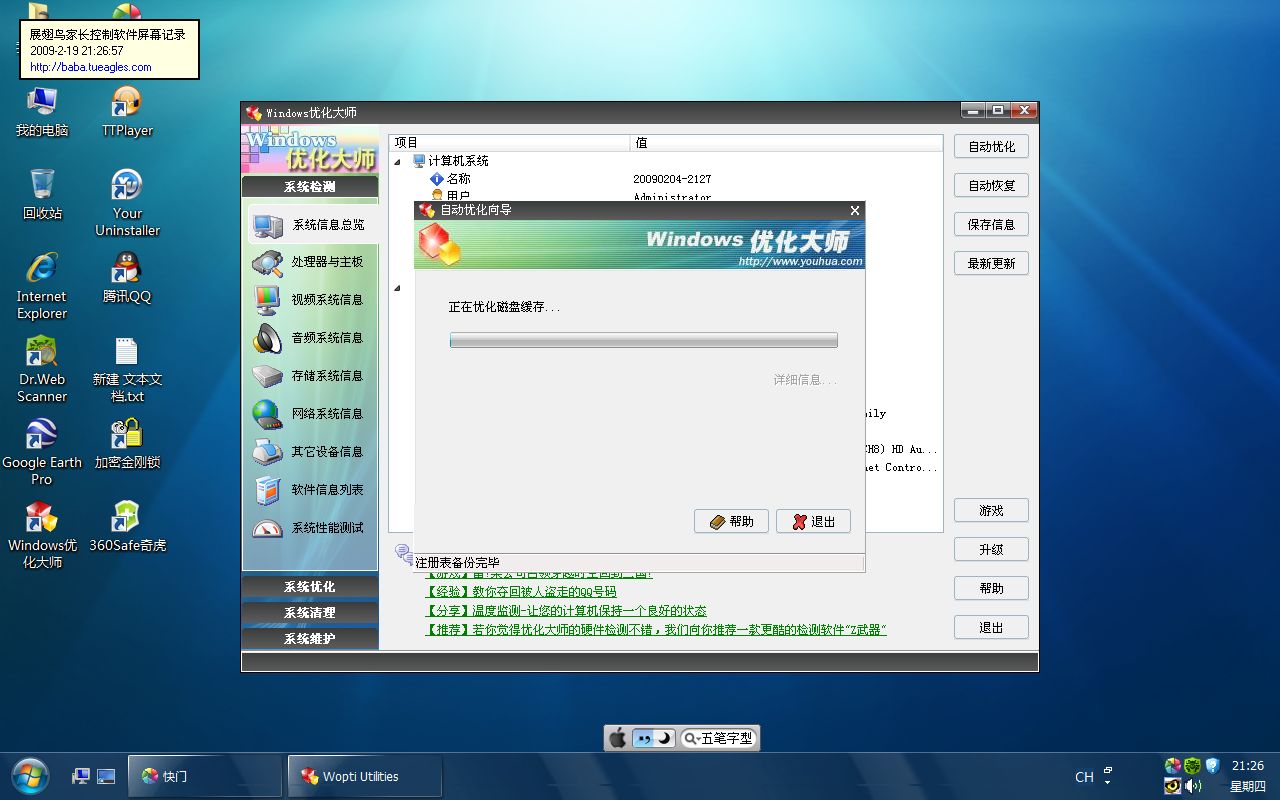
Task: Open 360Safe奇虎 desktop icon
Action: [x=127, y=527]
